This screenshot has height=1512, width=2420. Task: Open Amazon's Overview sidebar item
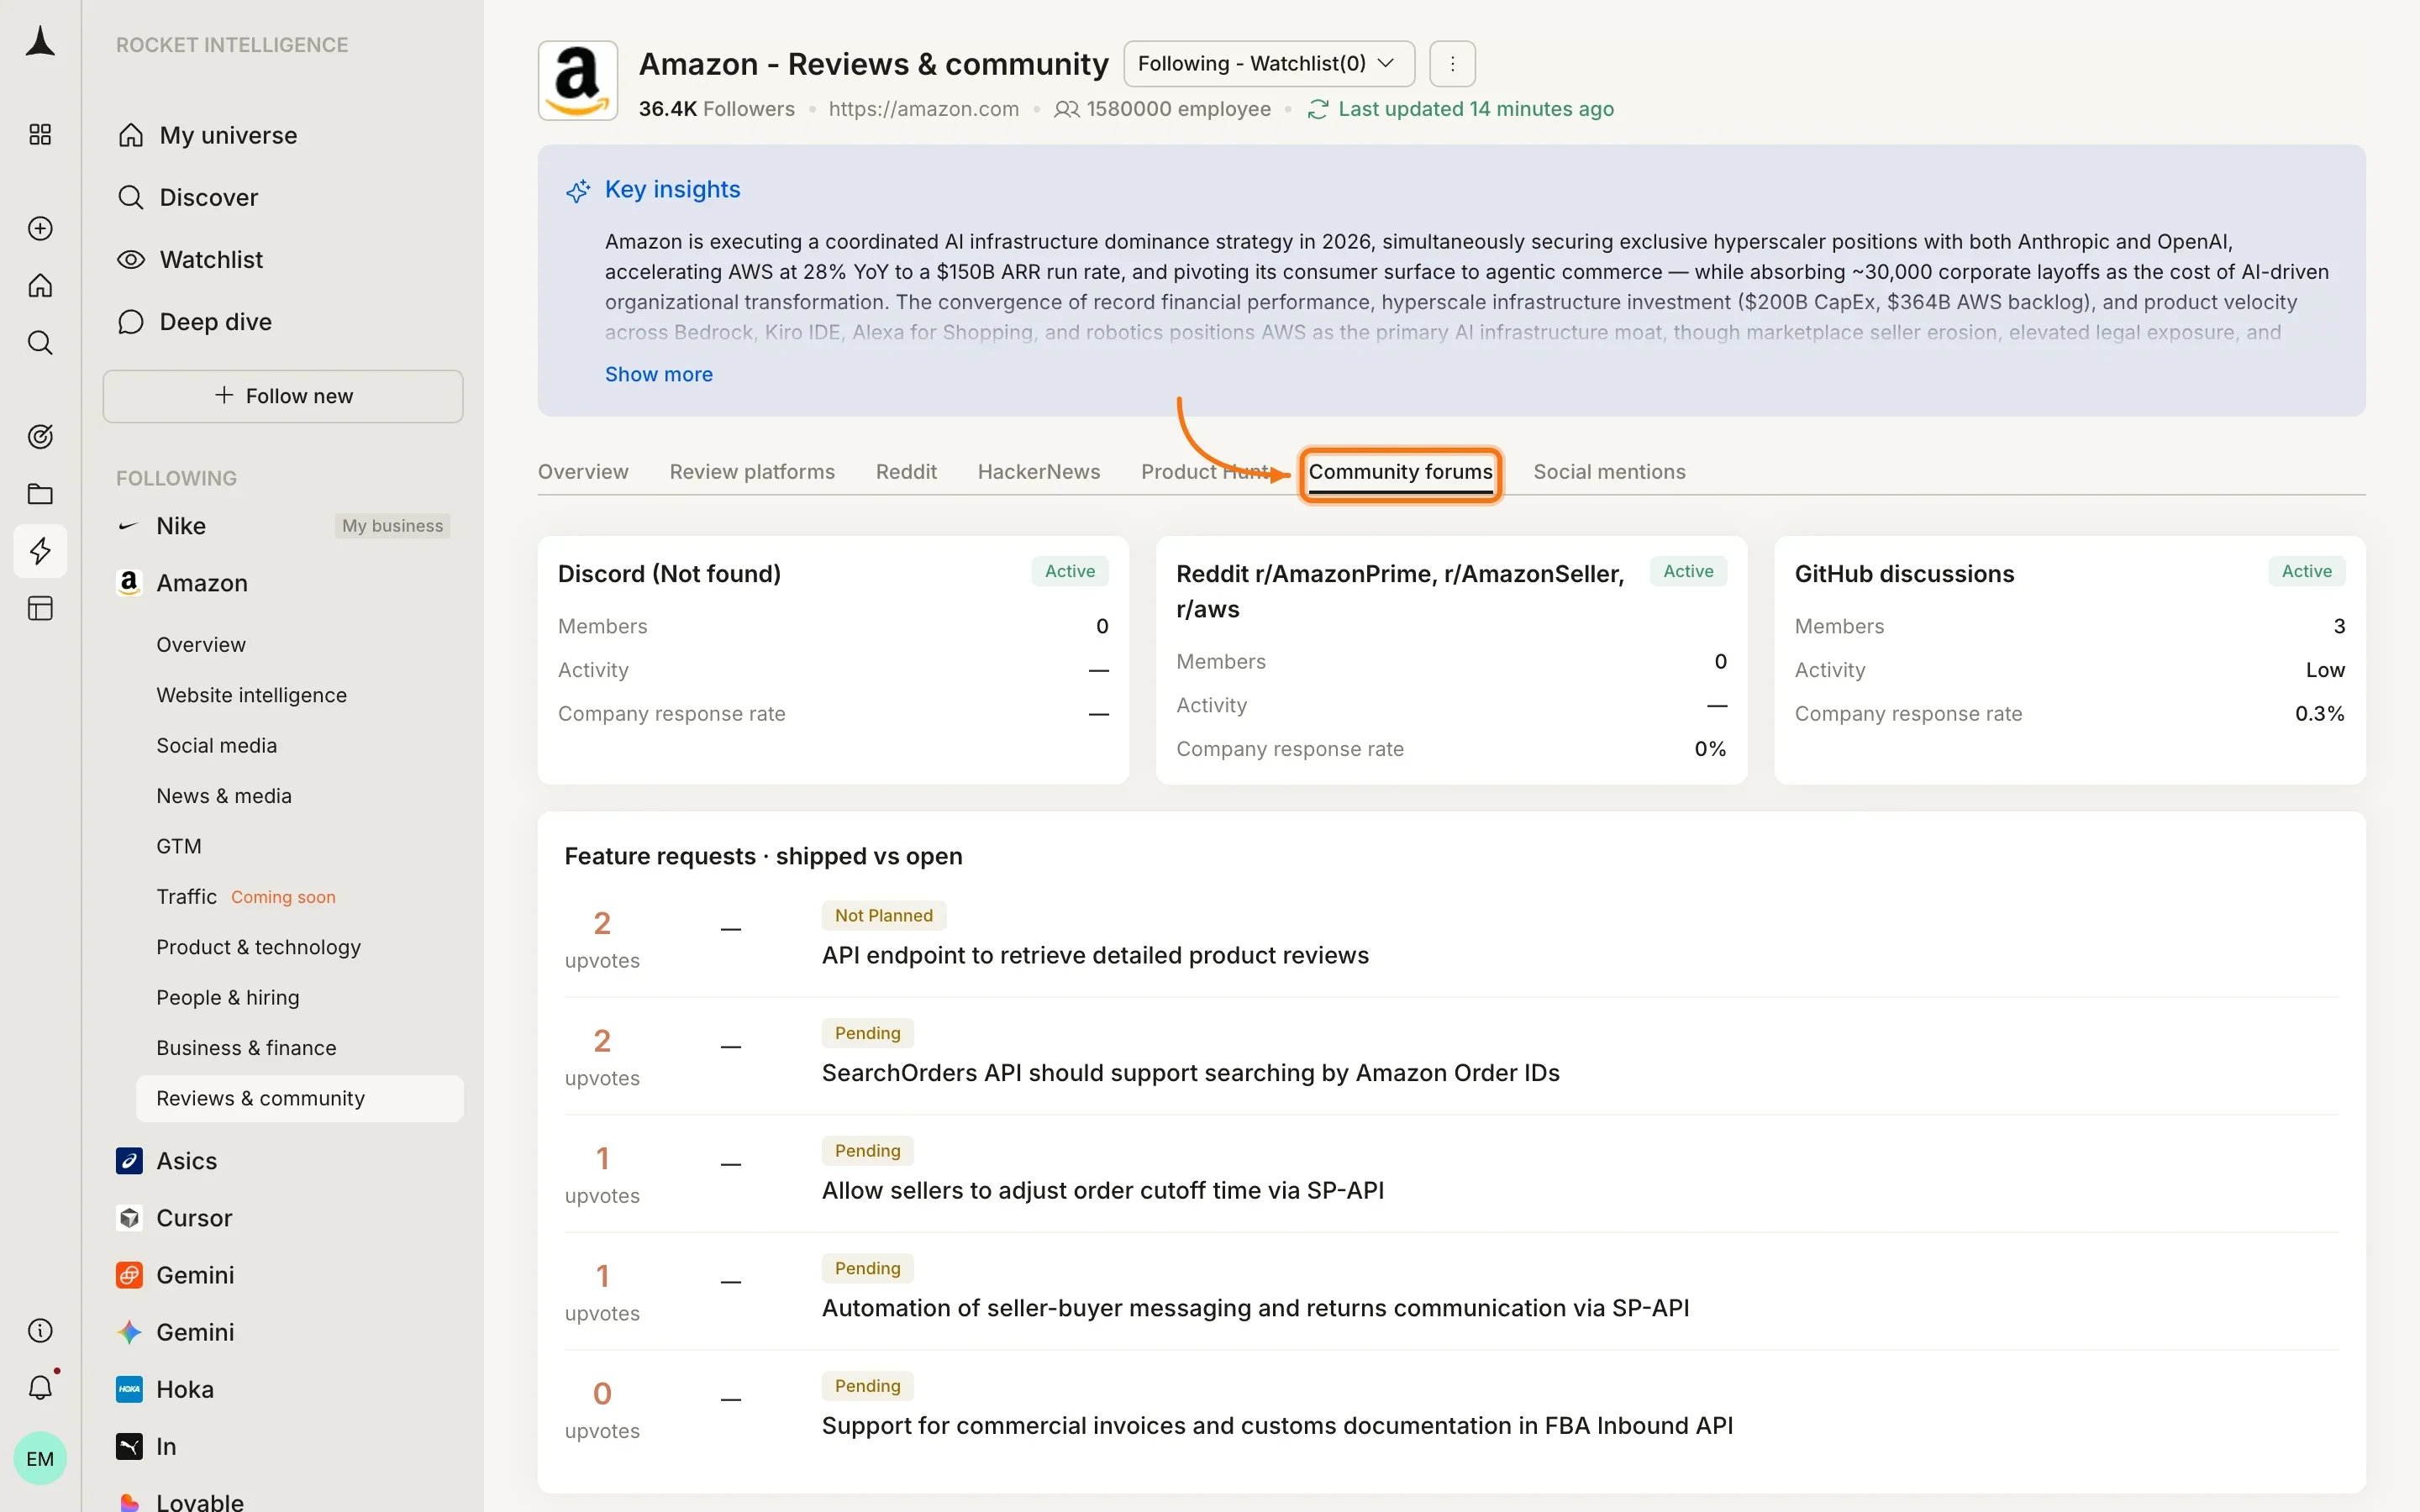(x=201, y=645)
